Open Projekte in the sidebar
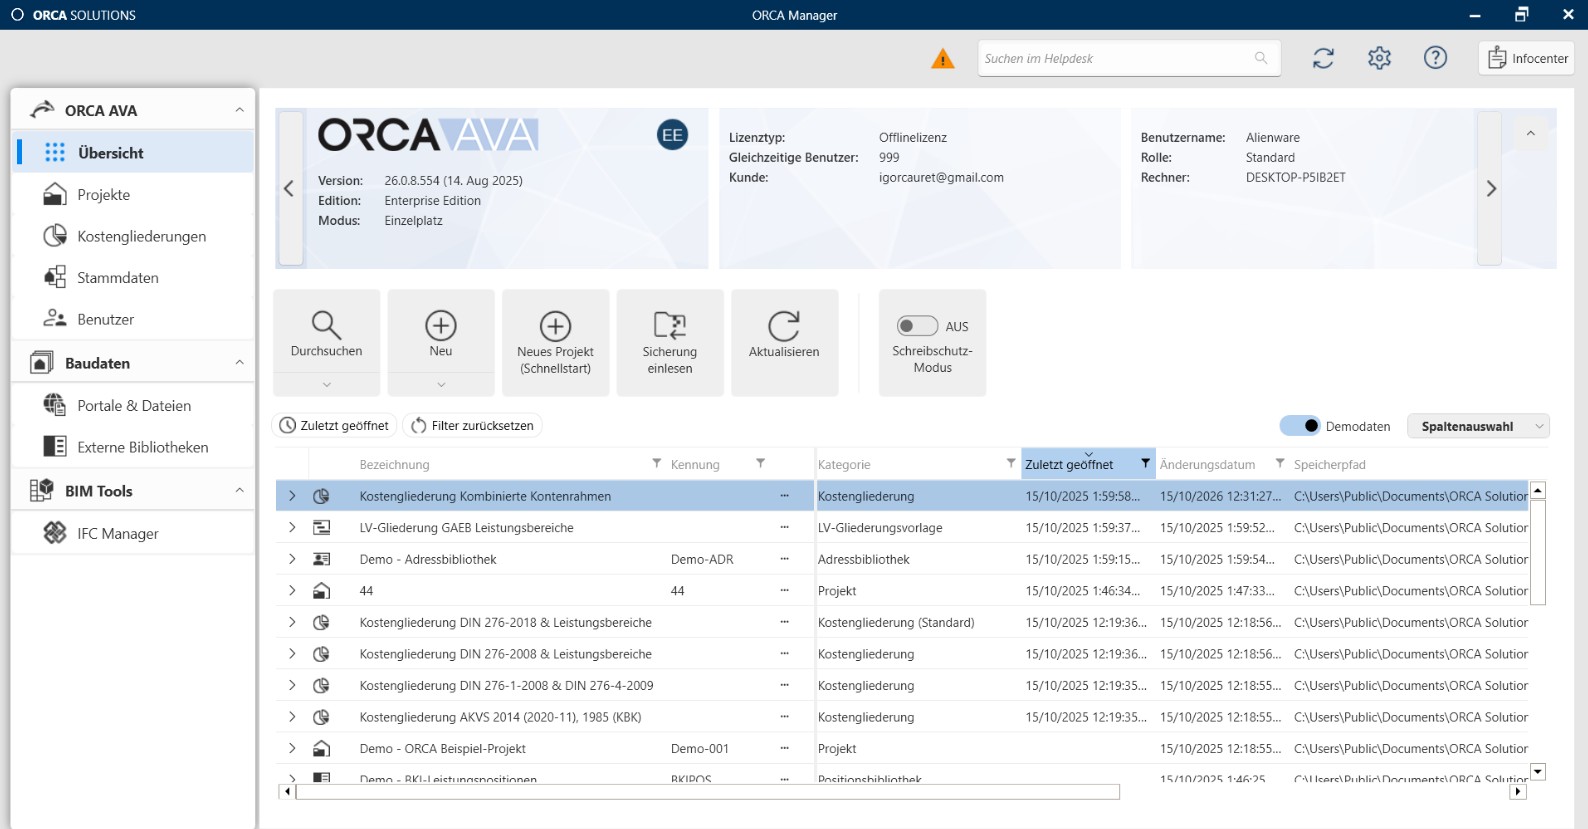The height and width of the screenshot is (829, 1588). point(104,195)
